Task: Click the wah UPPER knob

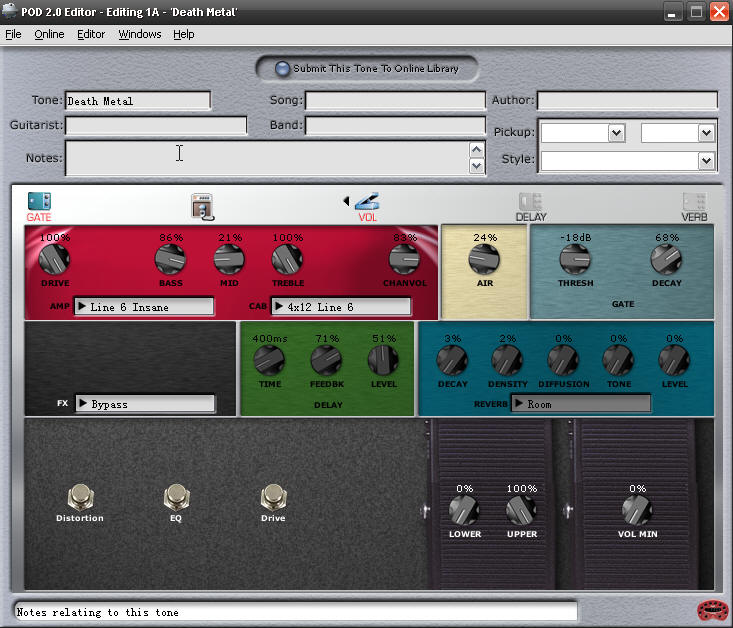Action: click(x=521, y=511)
